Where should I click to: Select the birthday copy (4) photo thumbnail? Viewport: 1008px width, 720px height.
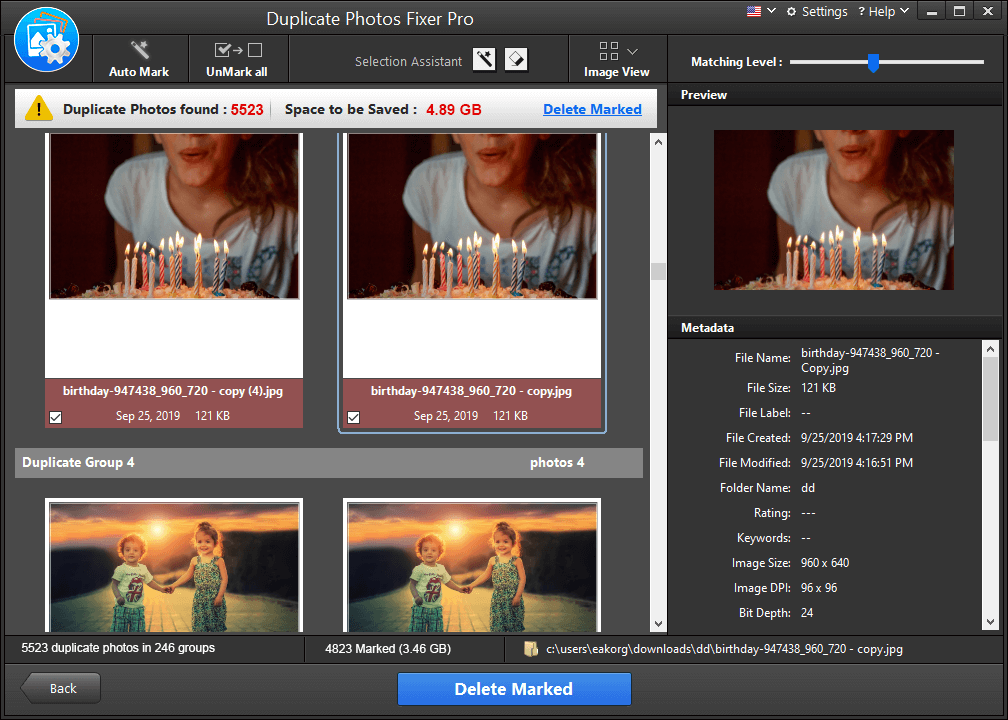pos(174,216)
